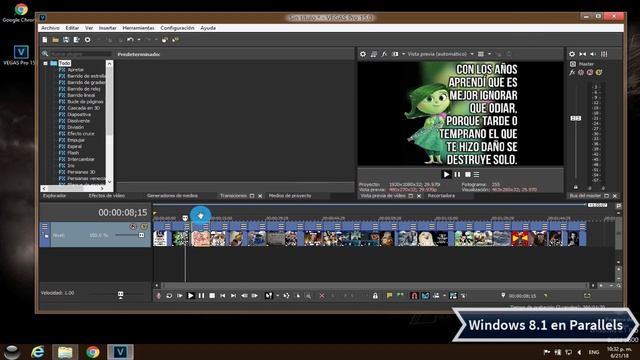Toggle loop playback in the timeline transport
Screen dimensions: 640x360
tap(169, 296)
